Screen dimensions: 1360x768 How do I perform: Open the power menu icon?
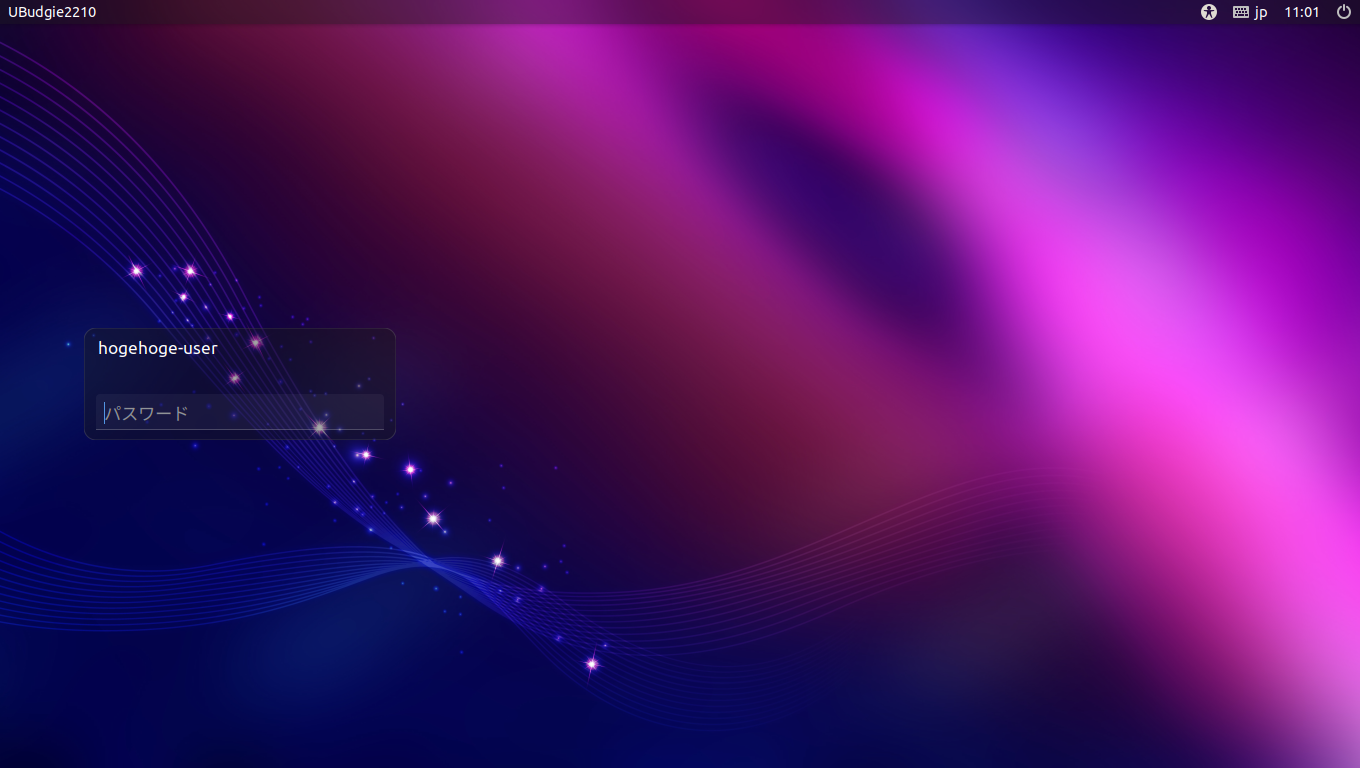[x=1344, y=12]
